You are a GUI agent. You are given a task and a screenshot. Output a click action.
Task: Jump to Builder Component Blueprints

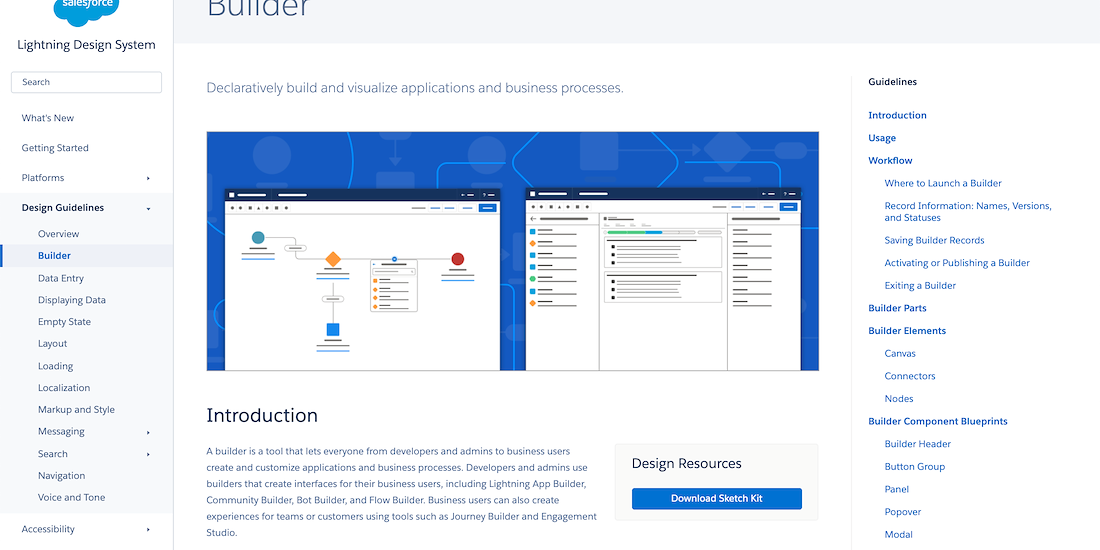938,421
